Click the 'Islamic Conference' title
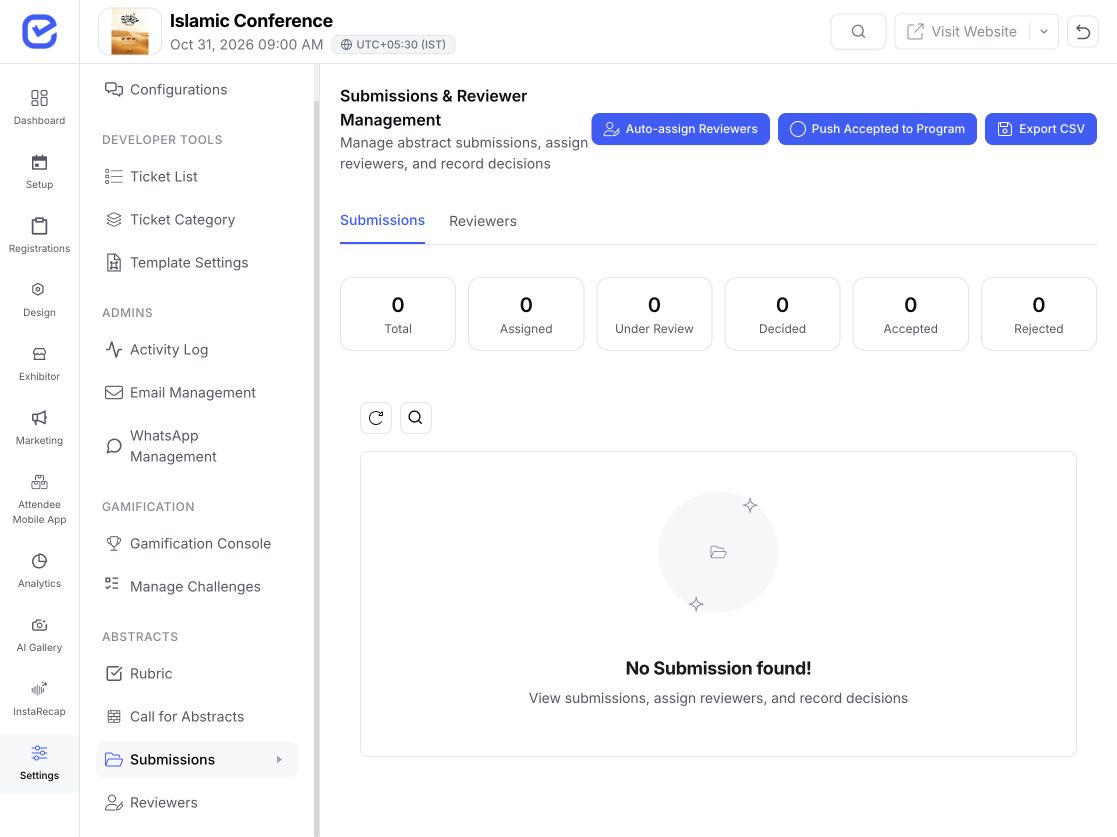The width and height of the screenshot is (1117, 837). (x=251, y=21)
